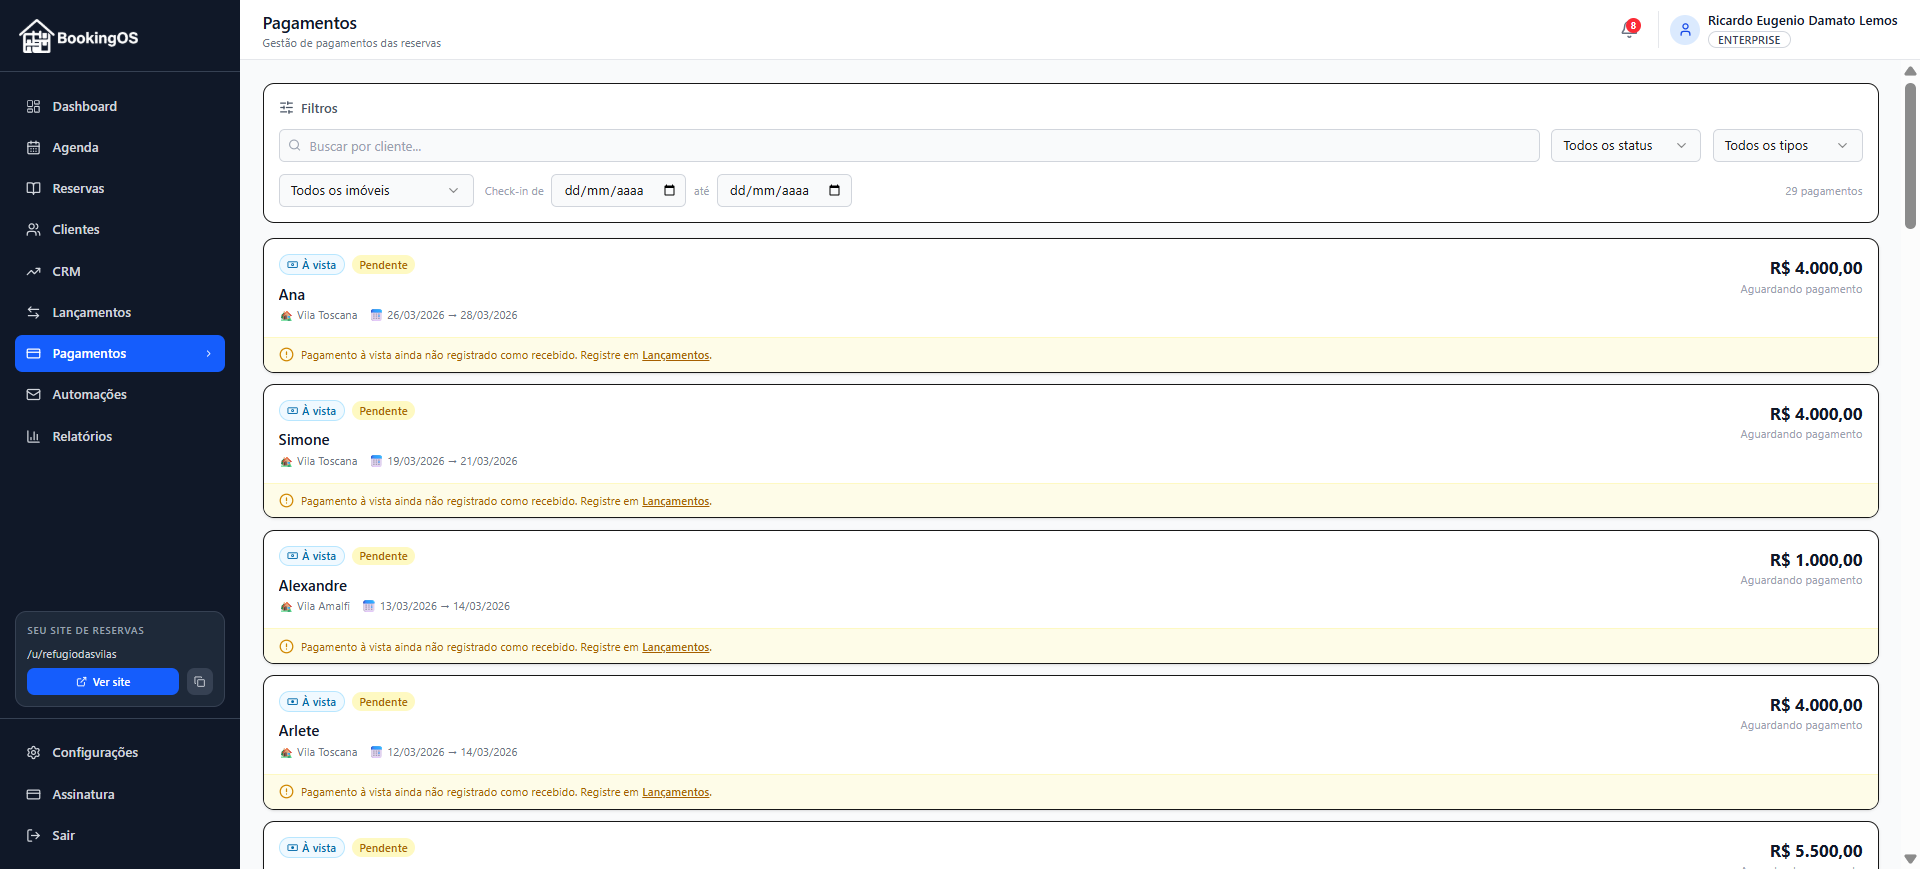The image size is (1920, 869).
Task: Click the notifications bell icon
Action: (x=1628, y=30)
